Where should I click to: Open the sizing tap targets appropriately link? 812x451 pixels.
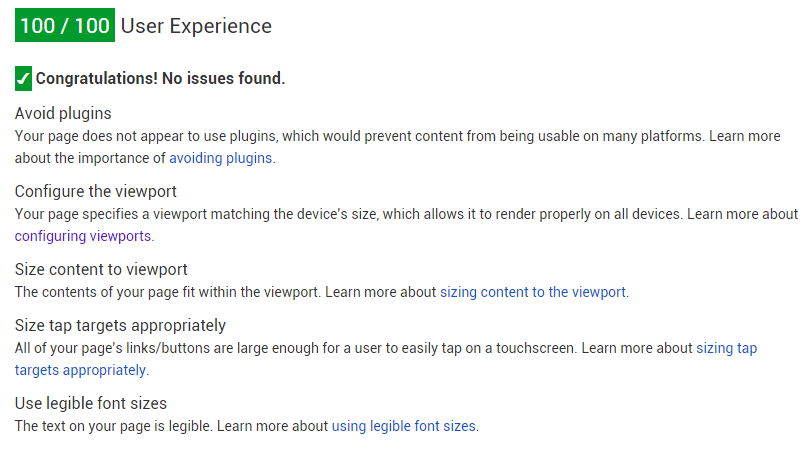pos(727,348)
